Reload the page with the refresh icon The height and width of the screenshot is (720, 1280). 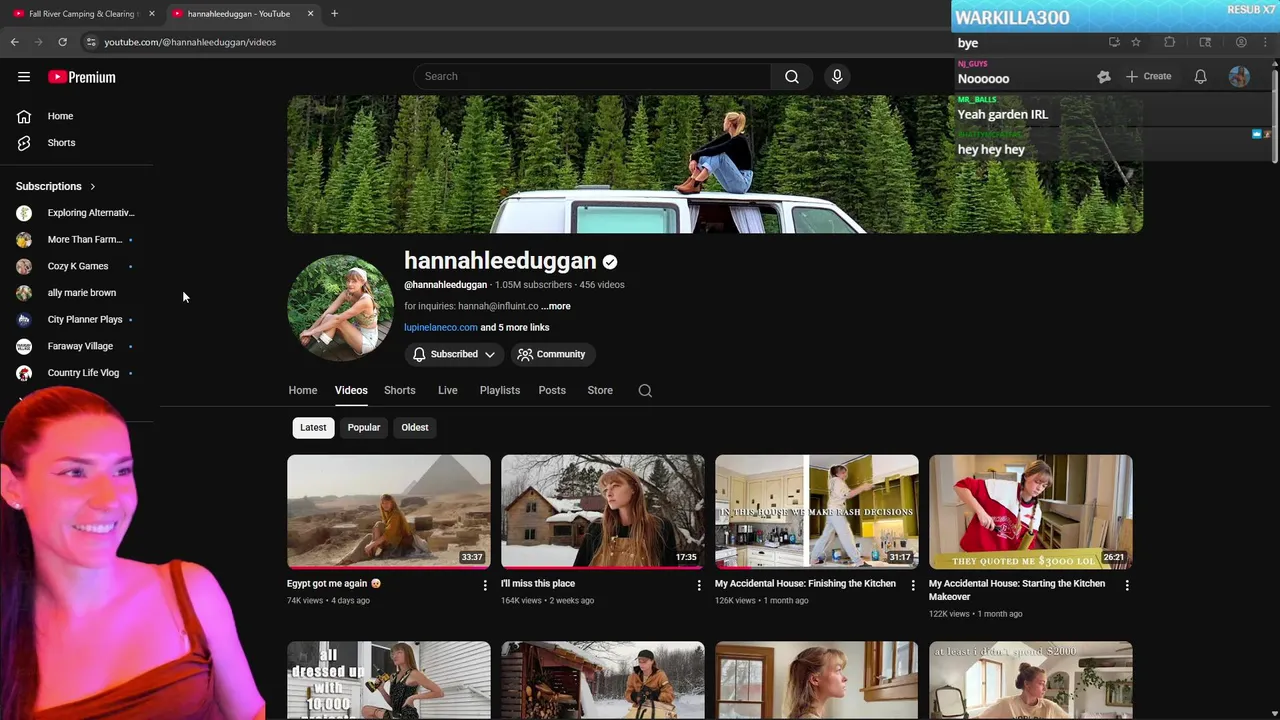pos(62,42)
